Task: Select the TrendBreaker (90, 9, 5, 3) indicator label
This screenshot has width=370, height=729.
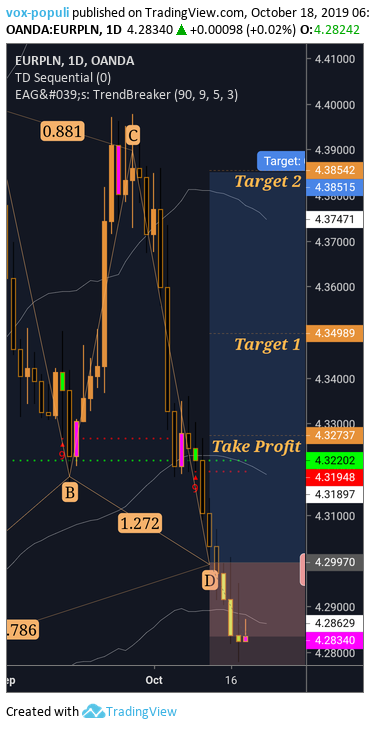Action: pyautogui.click(x=126, y=95)
